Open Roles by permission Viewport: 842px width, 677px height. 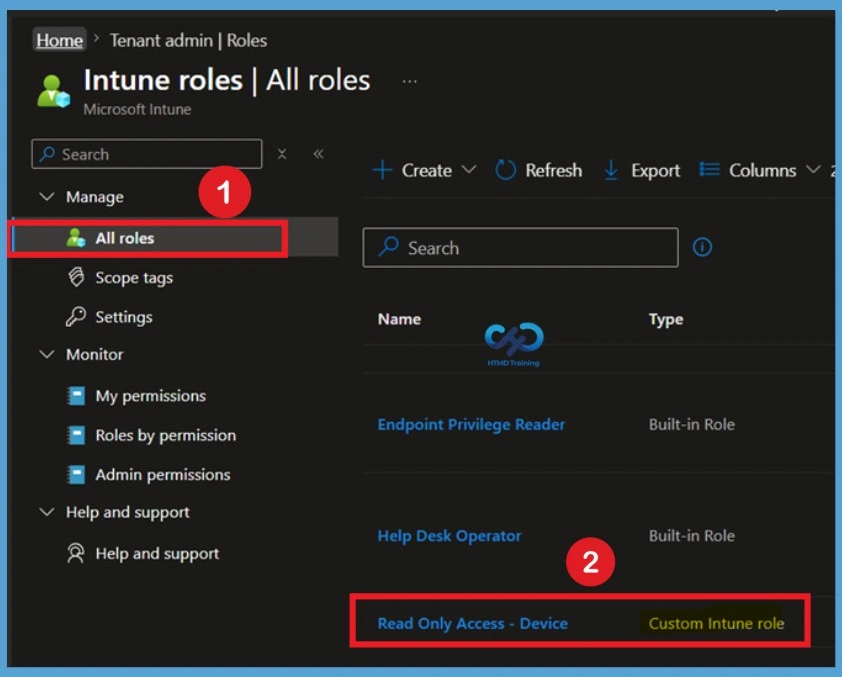click(x=165, y=435)
